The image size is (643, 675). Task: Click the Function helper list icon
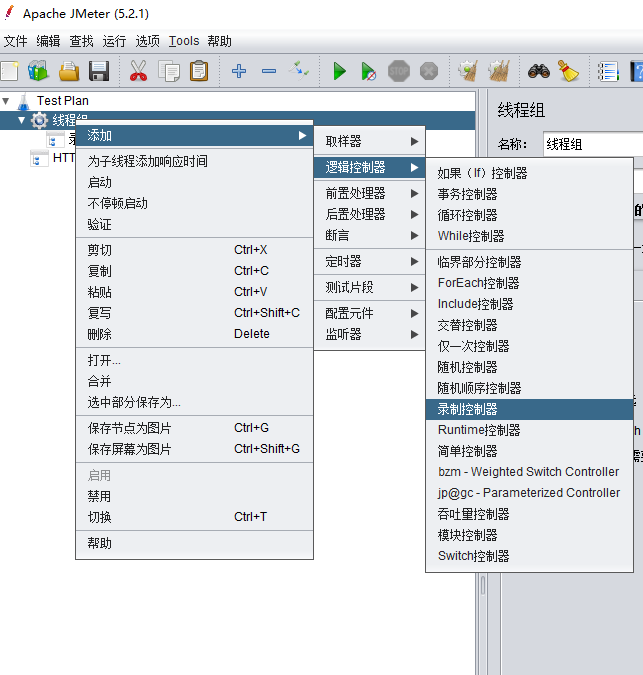click(x=608, y=71)
